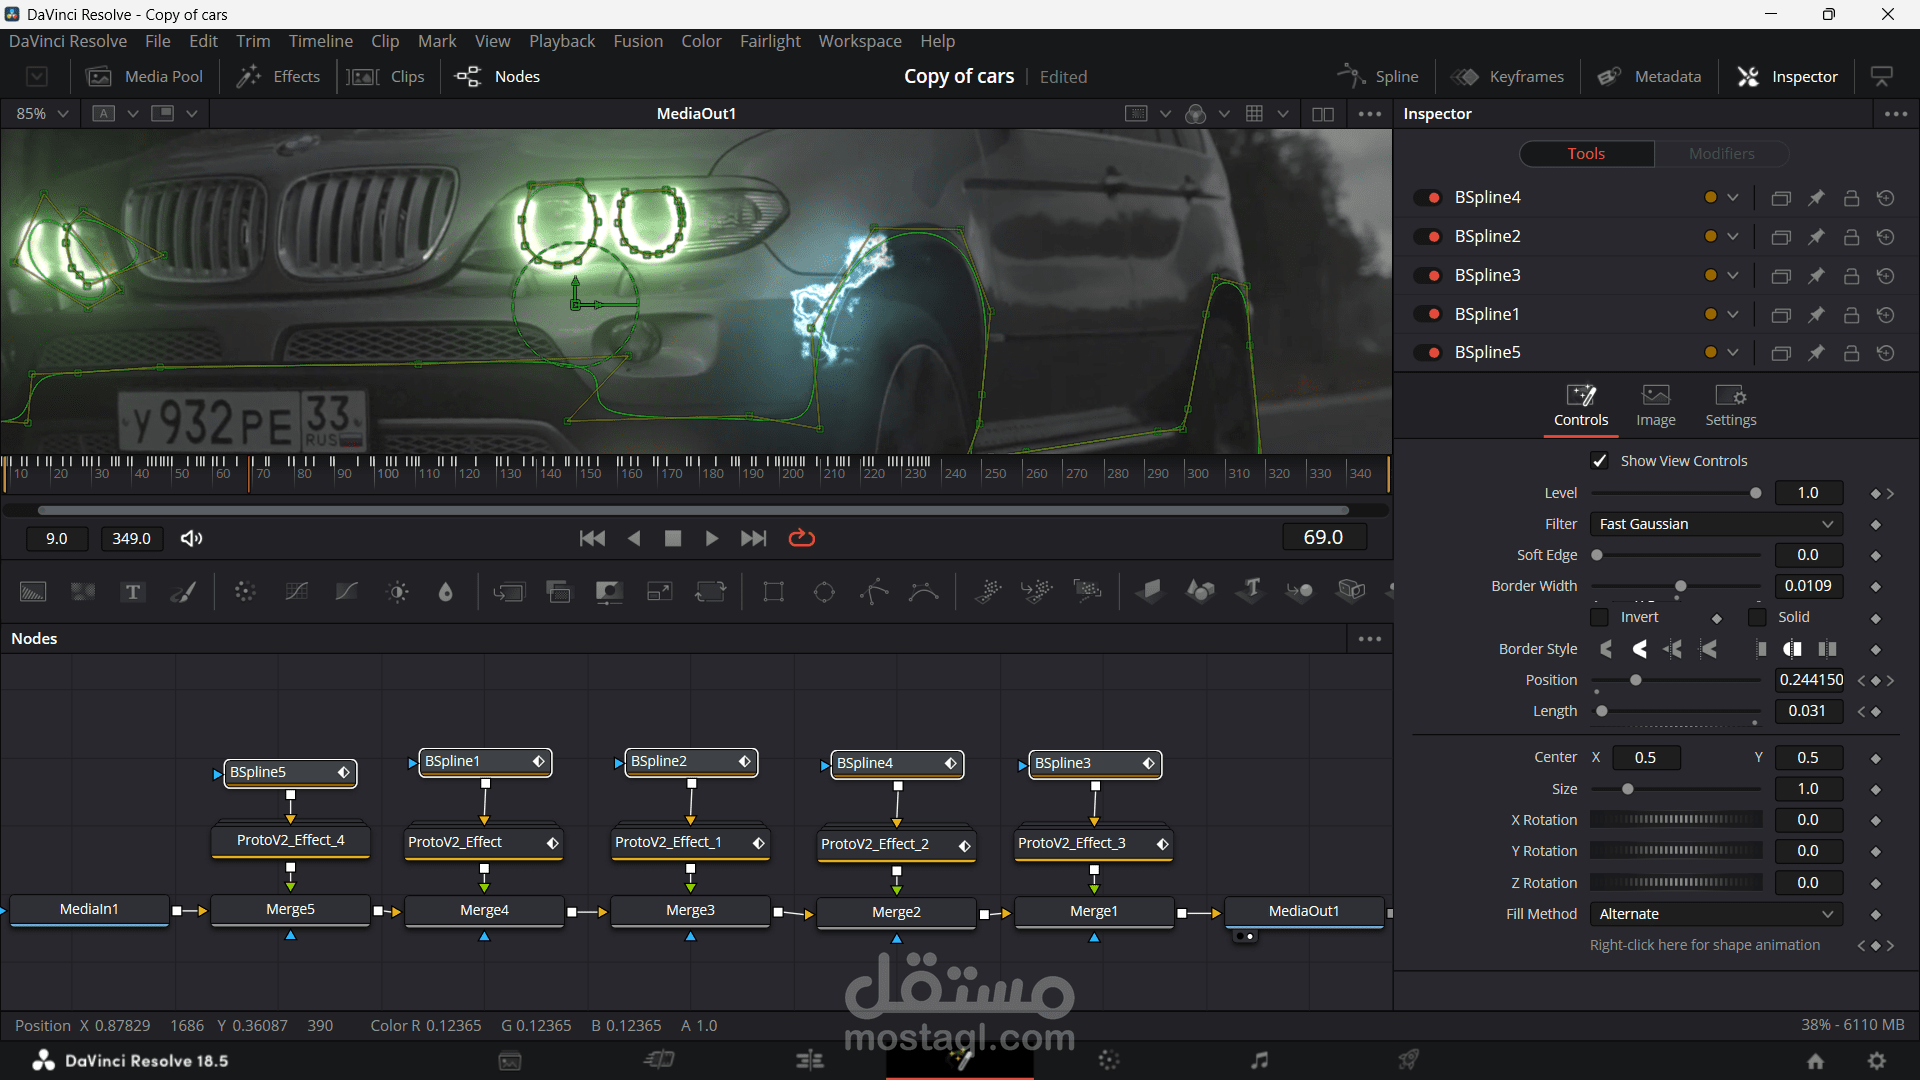
Task: Uncheck Show View Controls checkbox
Action: click(x=1599, y=461)
